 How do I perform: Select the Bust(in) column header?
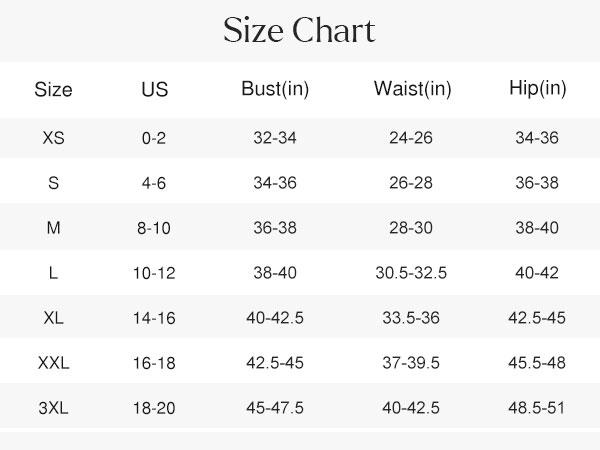click(x=275, y=89)
